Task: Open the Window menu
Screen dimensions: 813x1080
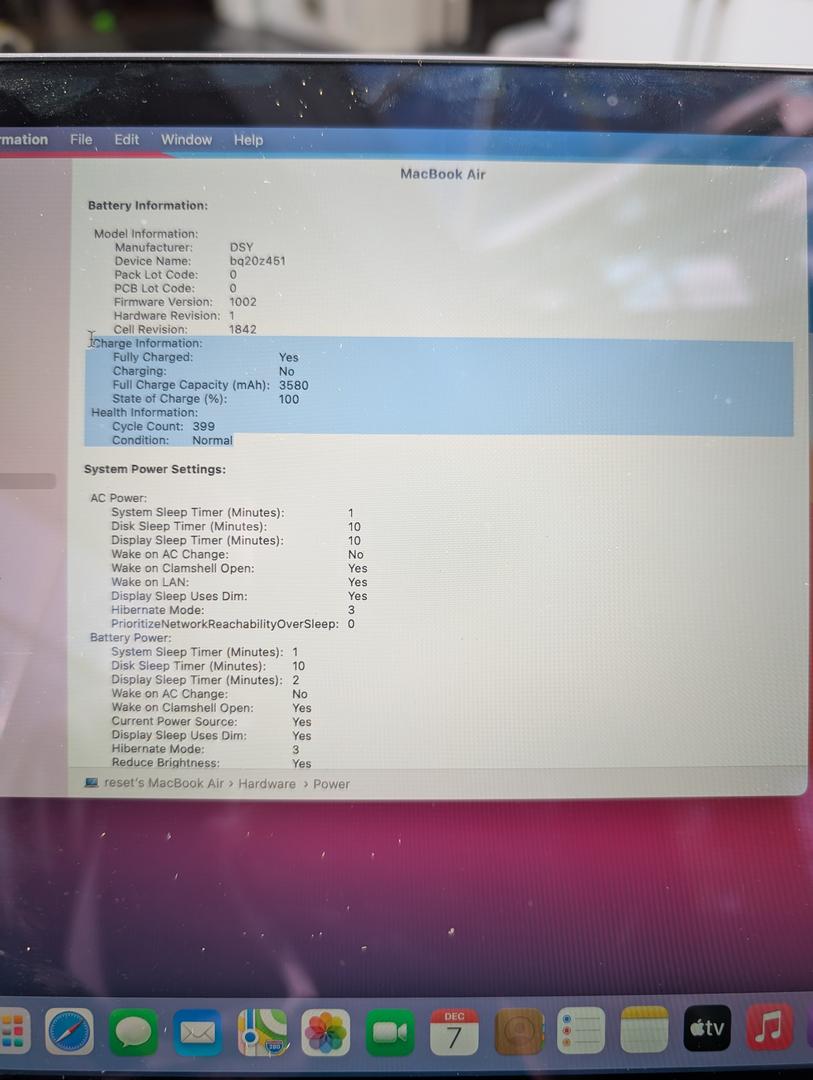Action: (186, 140)
